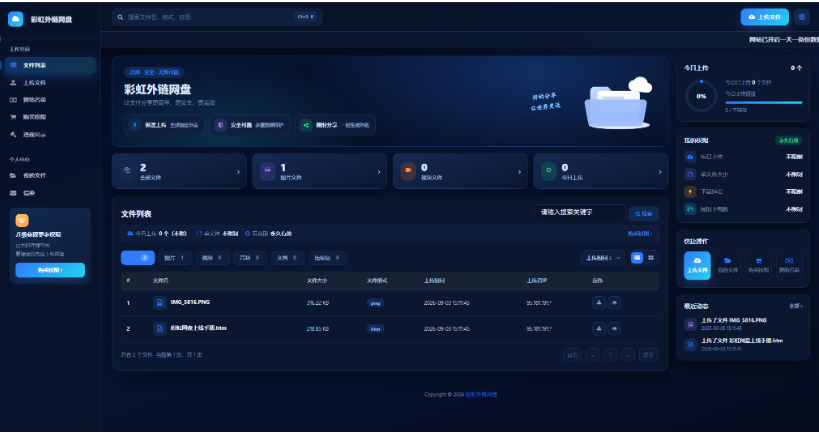Select the last filter tab showing 0

pos(328,258)
